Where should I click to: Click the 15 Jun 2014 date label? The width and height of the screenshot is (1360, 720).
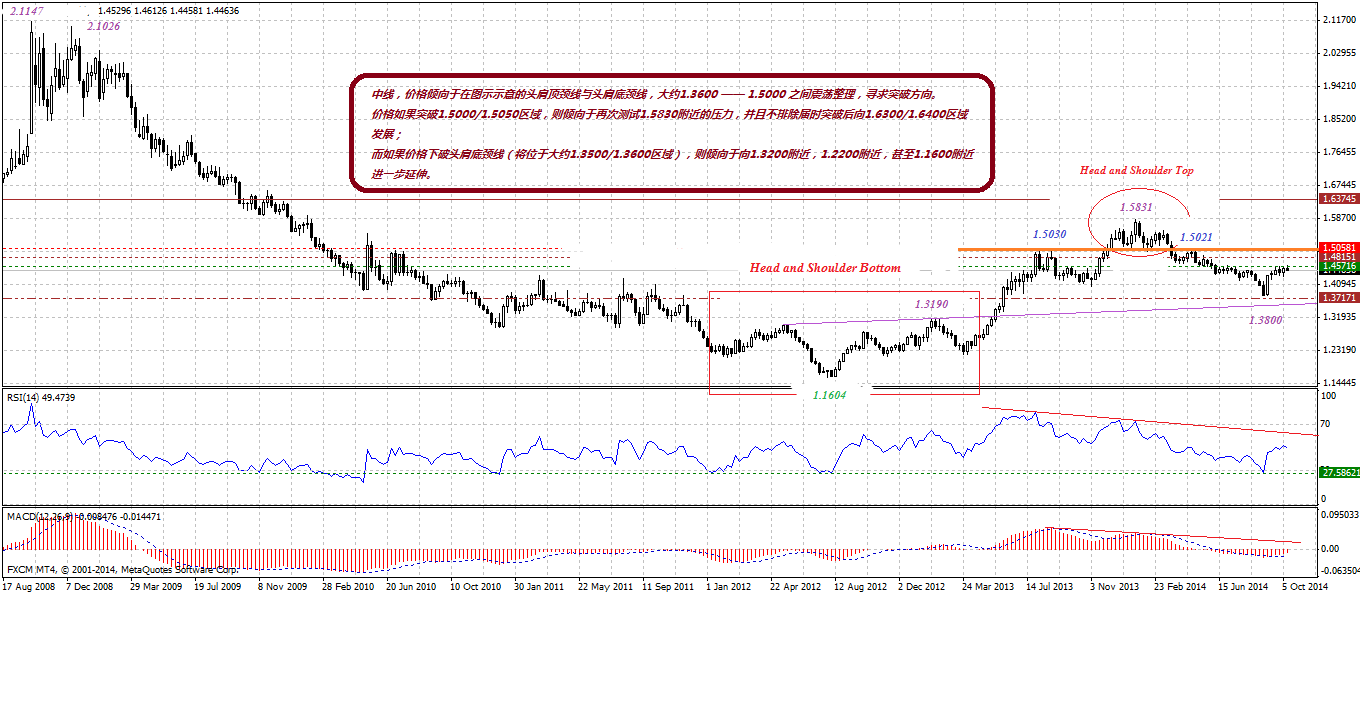click(x=1244, y=587)
